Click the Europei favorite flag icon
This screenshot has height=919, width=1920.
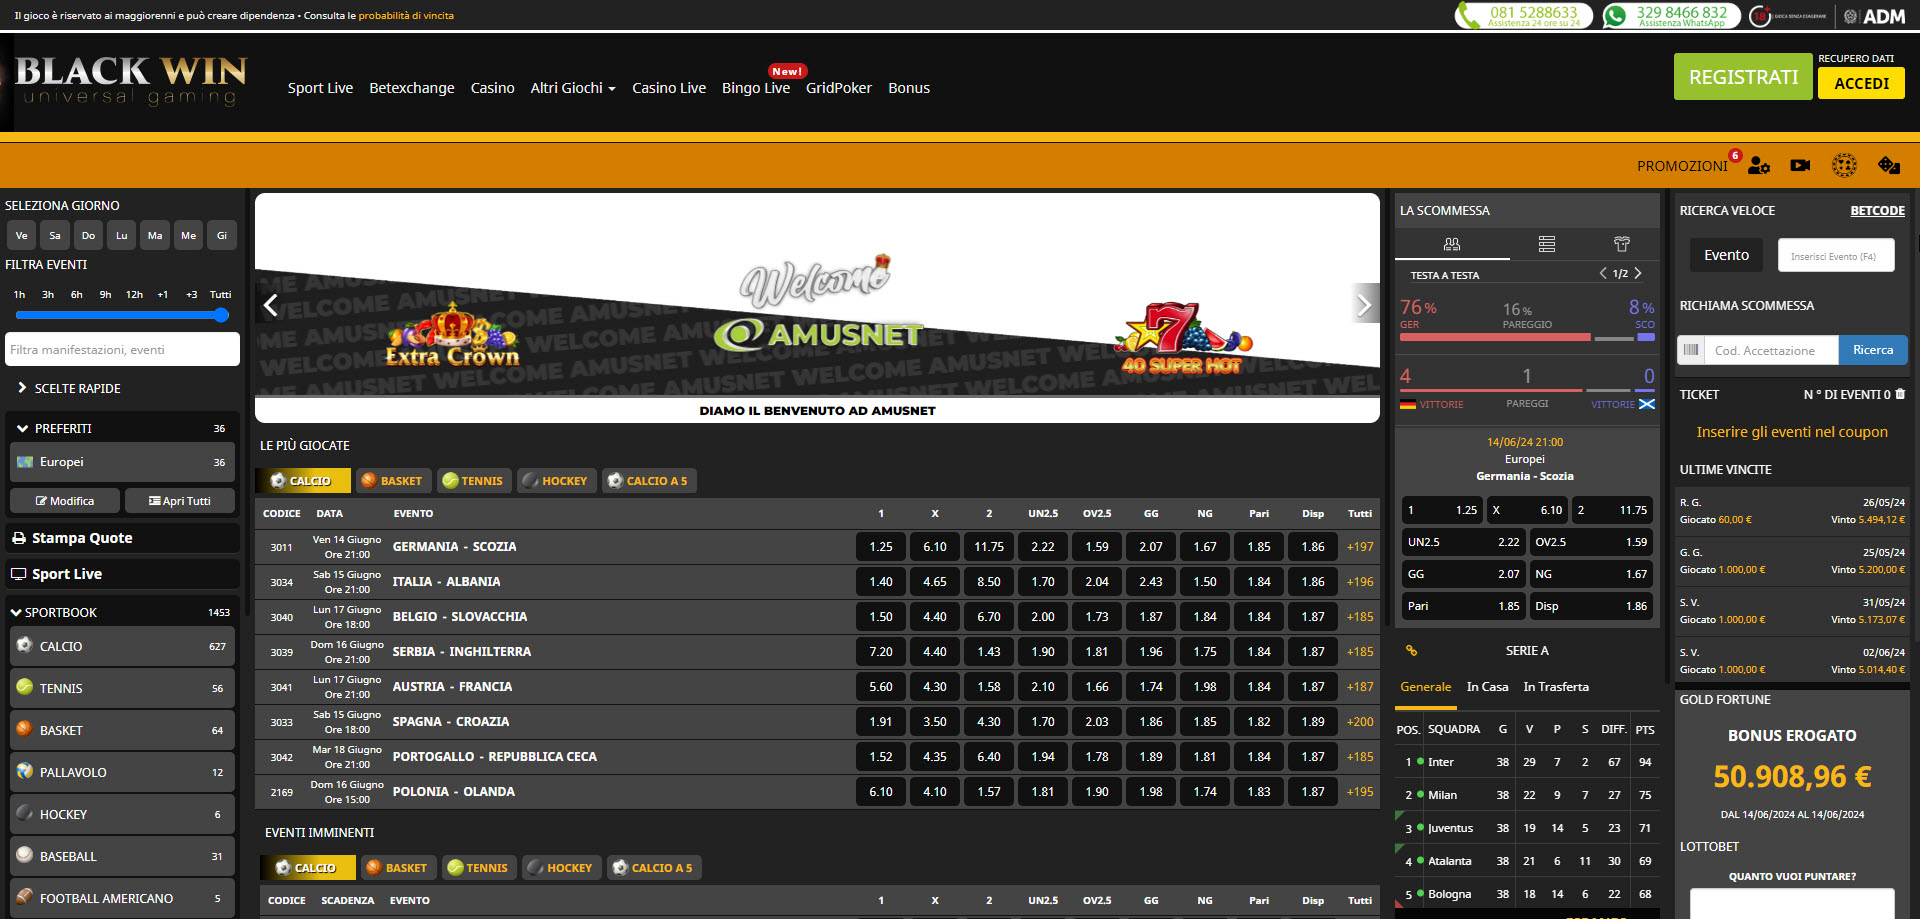(x=25, y=462)
